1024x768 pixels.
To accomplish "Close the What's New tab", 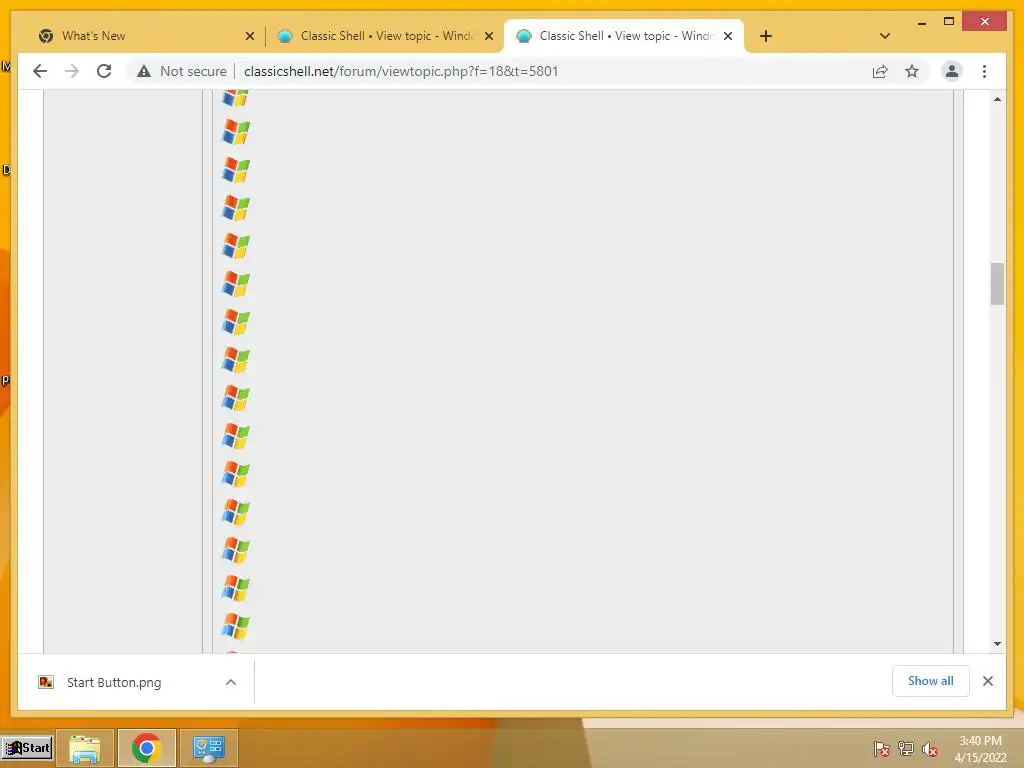I will [249, 36].
